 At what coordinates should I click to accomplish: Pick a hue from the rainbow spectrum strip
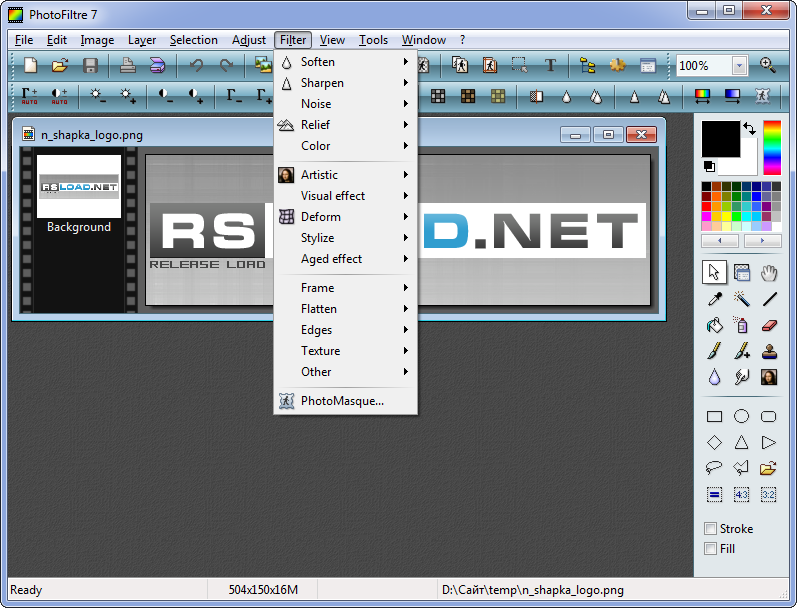click(x=772, y=147)
